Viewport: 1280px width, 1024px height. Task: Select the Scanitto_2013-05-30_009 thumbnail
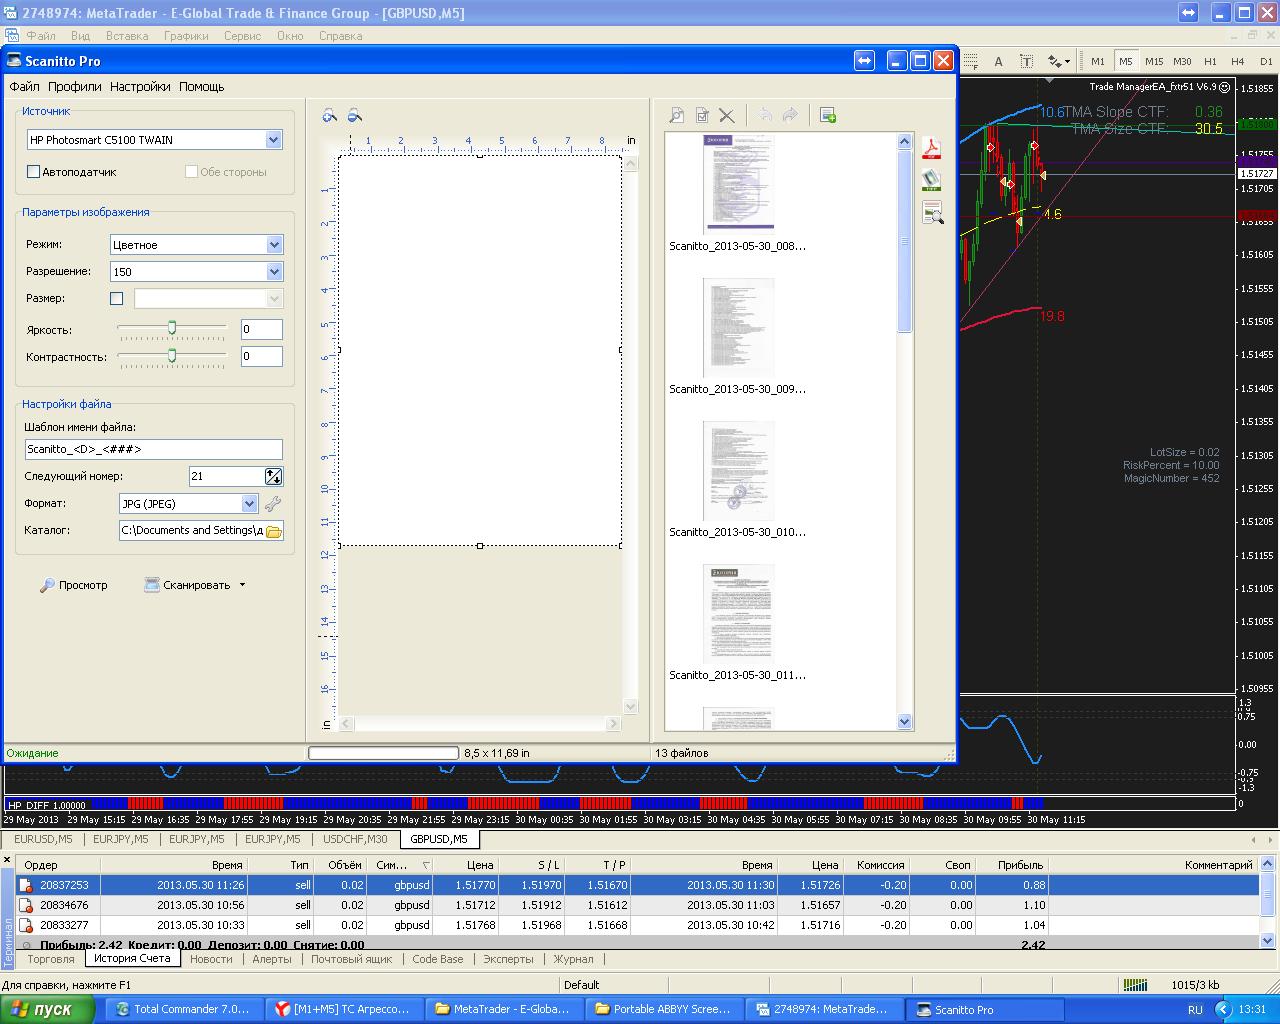coord(738,337)
